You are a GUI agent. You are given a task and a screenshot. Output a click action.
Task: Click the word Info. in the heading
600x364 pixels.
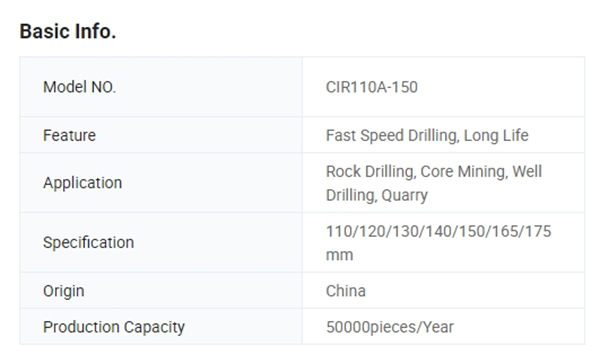tap(96, 31)
